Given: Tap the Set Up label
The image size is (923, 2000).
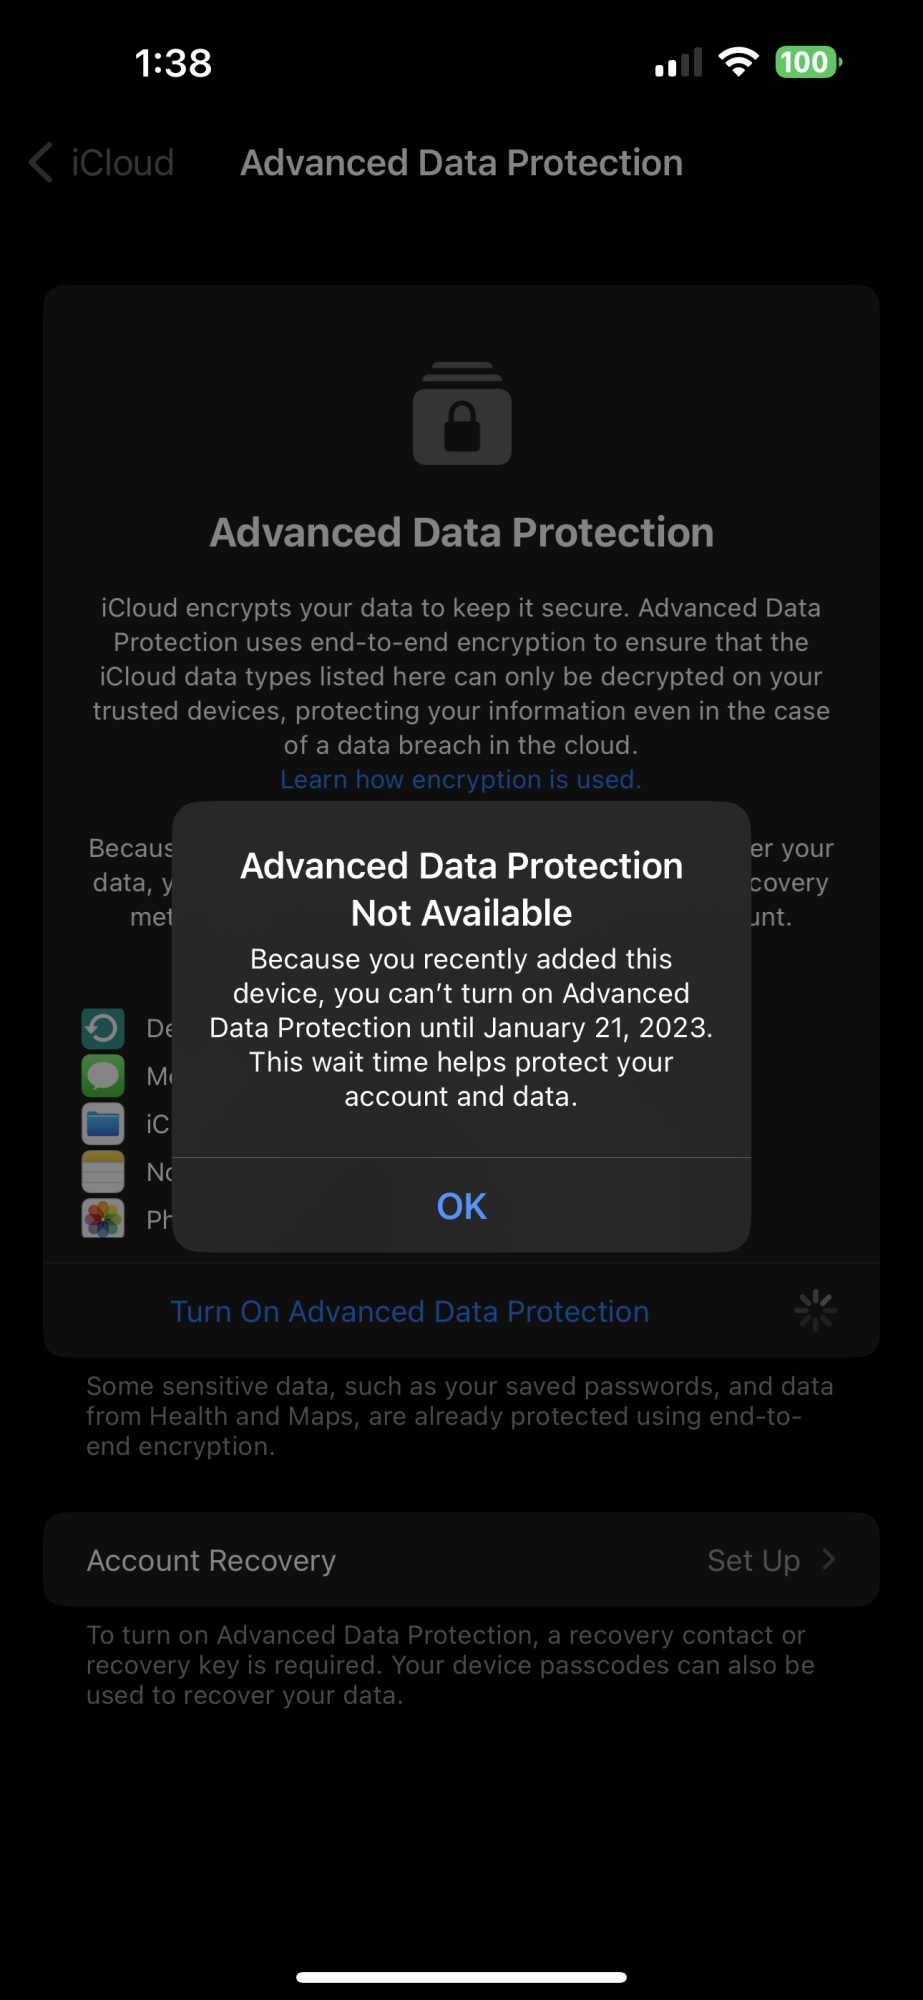Looking at the screenshot, I should click(754, 1560).
